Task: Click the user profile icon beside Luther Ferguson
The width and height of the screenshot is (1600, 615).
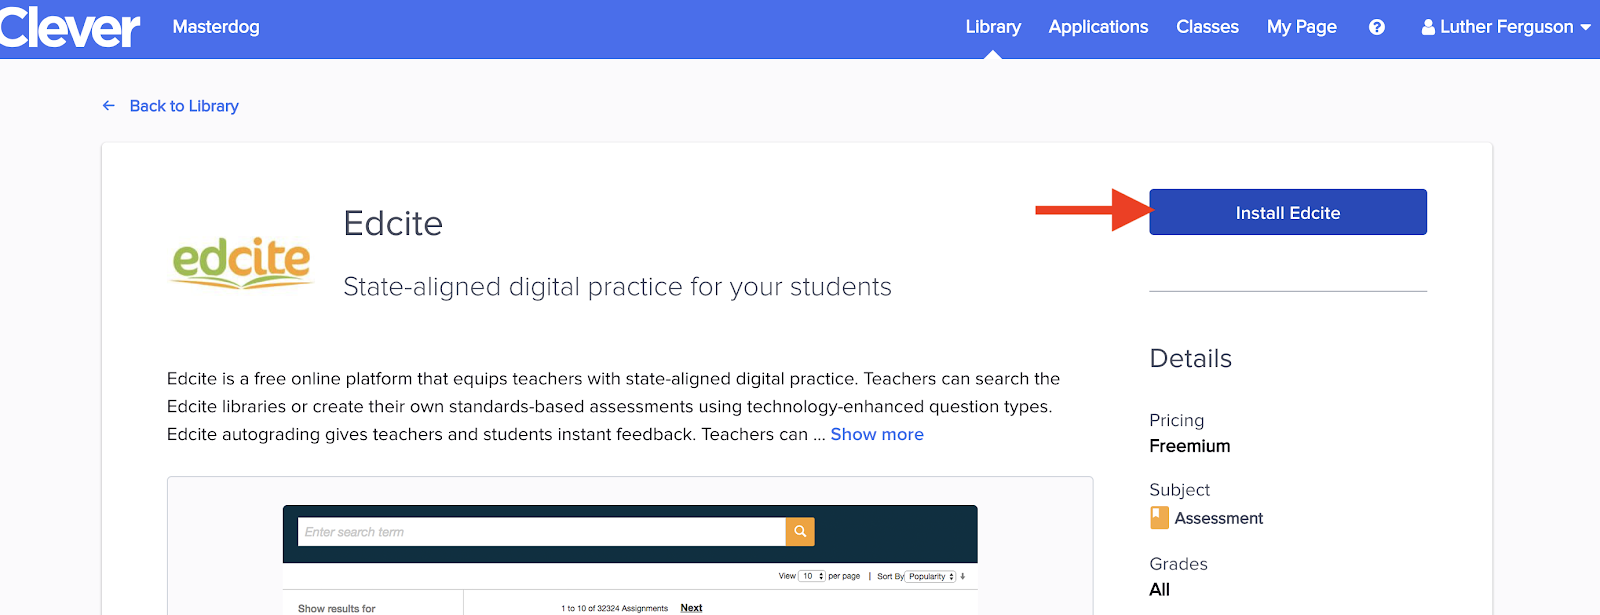Action: pos(1428,27)
